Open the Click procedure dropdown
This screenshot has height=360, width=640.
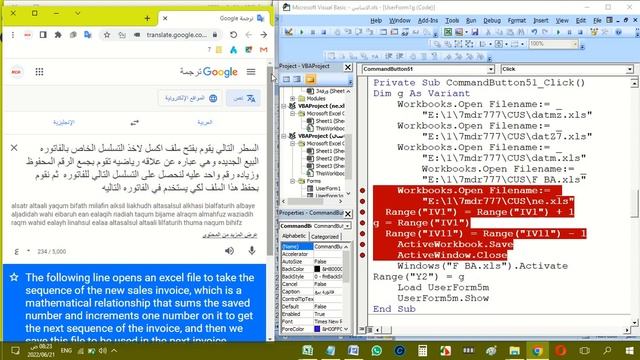point(630,69)
